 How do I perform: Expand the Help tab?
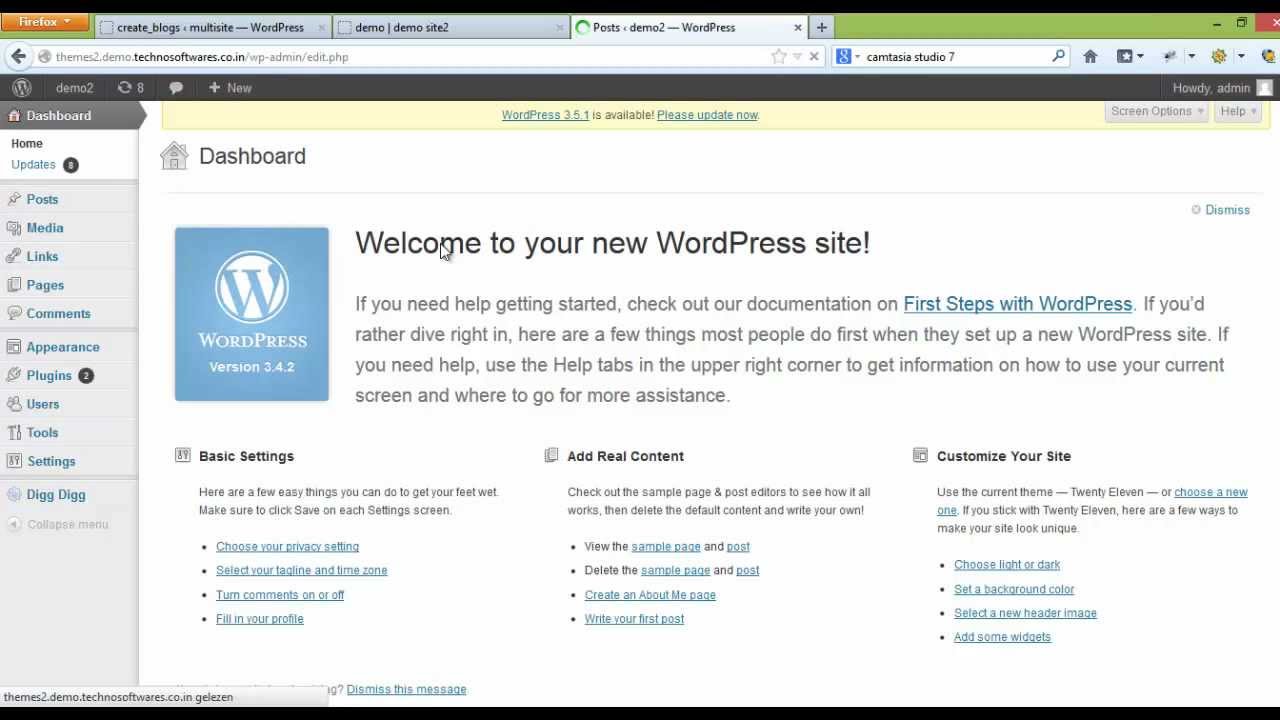(1238, 111)
